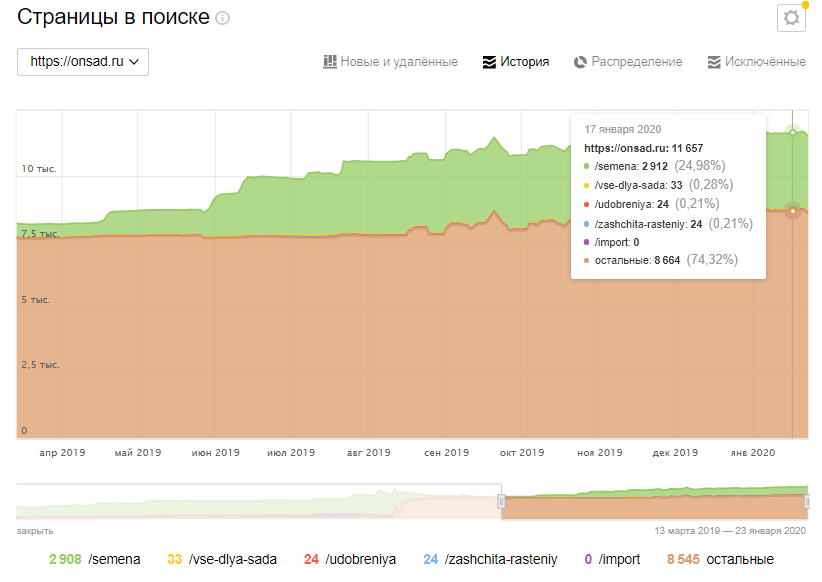
Task: Click the 5 тыс. y-axis label
Action: [36, 300]
